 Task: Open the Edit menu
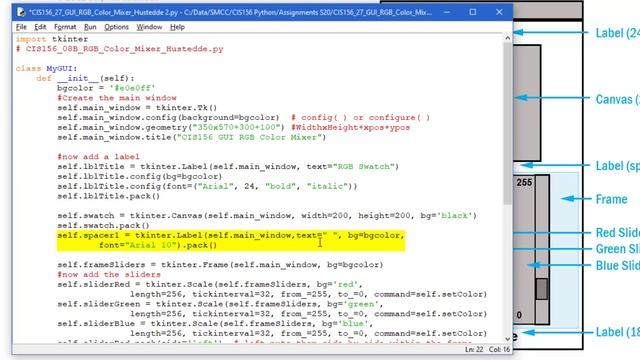[40, 27]
